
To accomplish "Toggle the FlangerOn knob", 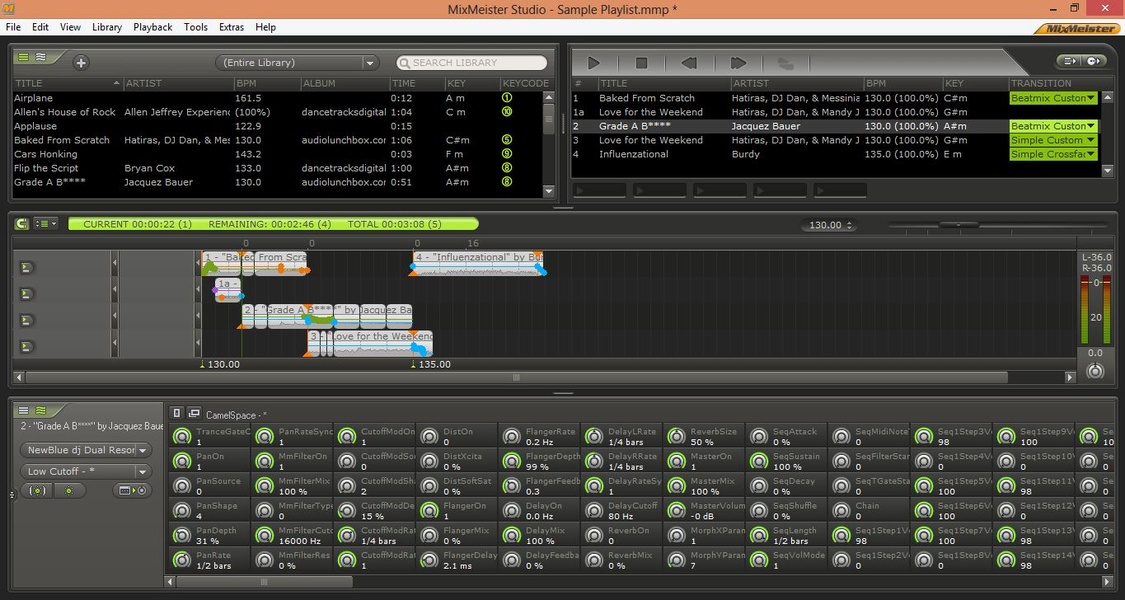I will [x=429, y=510].
